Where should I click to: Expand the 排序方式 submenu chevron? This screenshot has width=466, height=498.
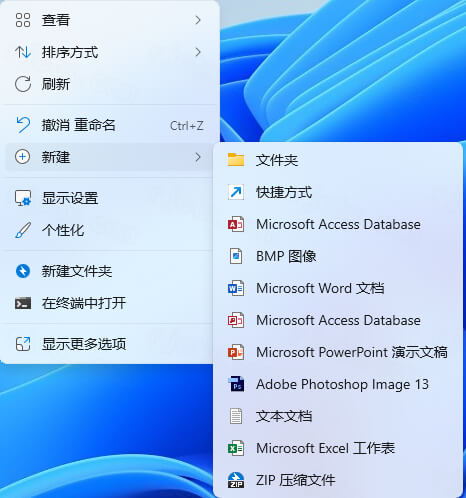coord(198,52)
